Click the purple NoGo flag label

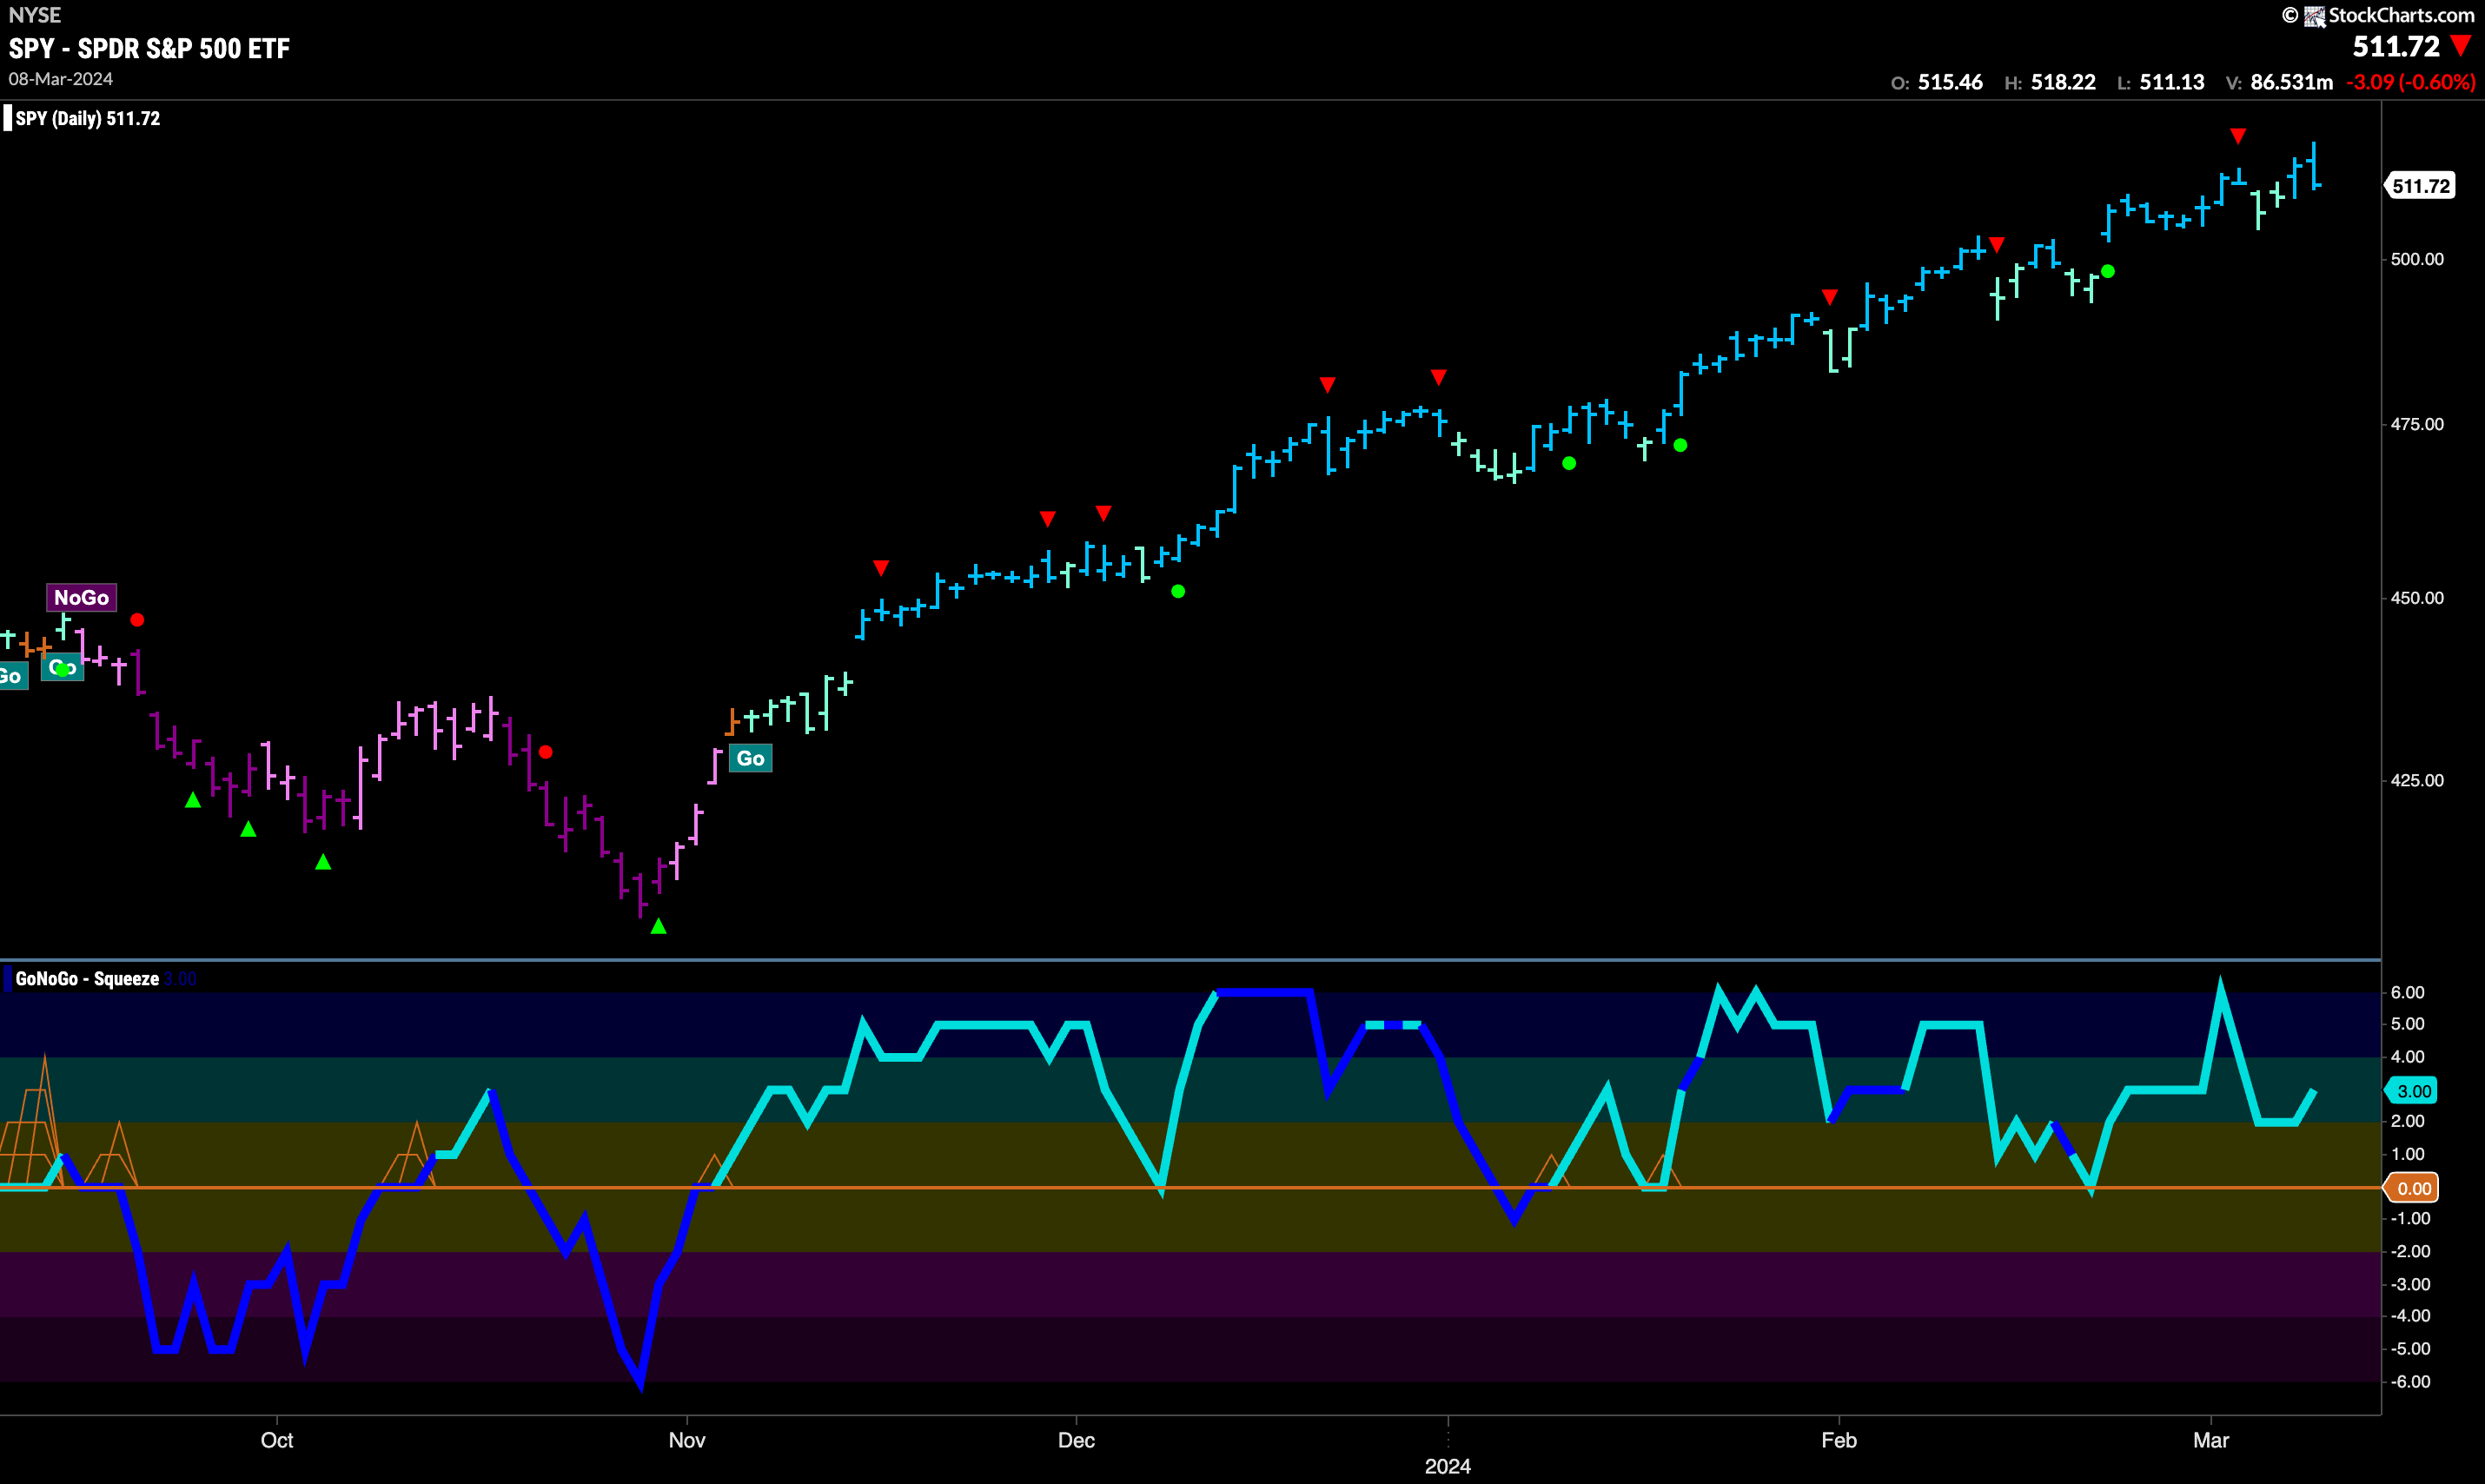point(81,597)
